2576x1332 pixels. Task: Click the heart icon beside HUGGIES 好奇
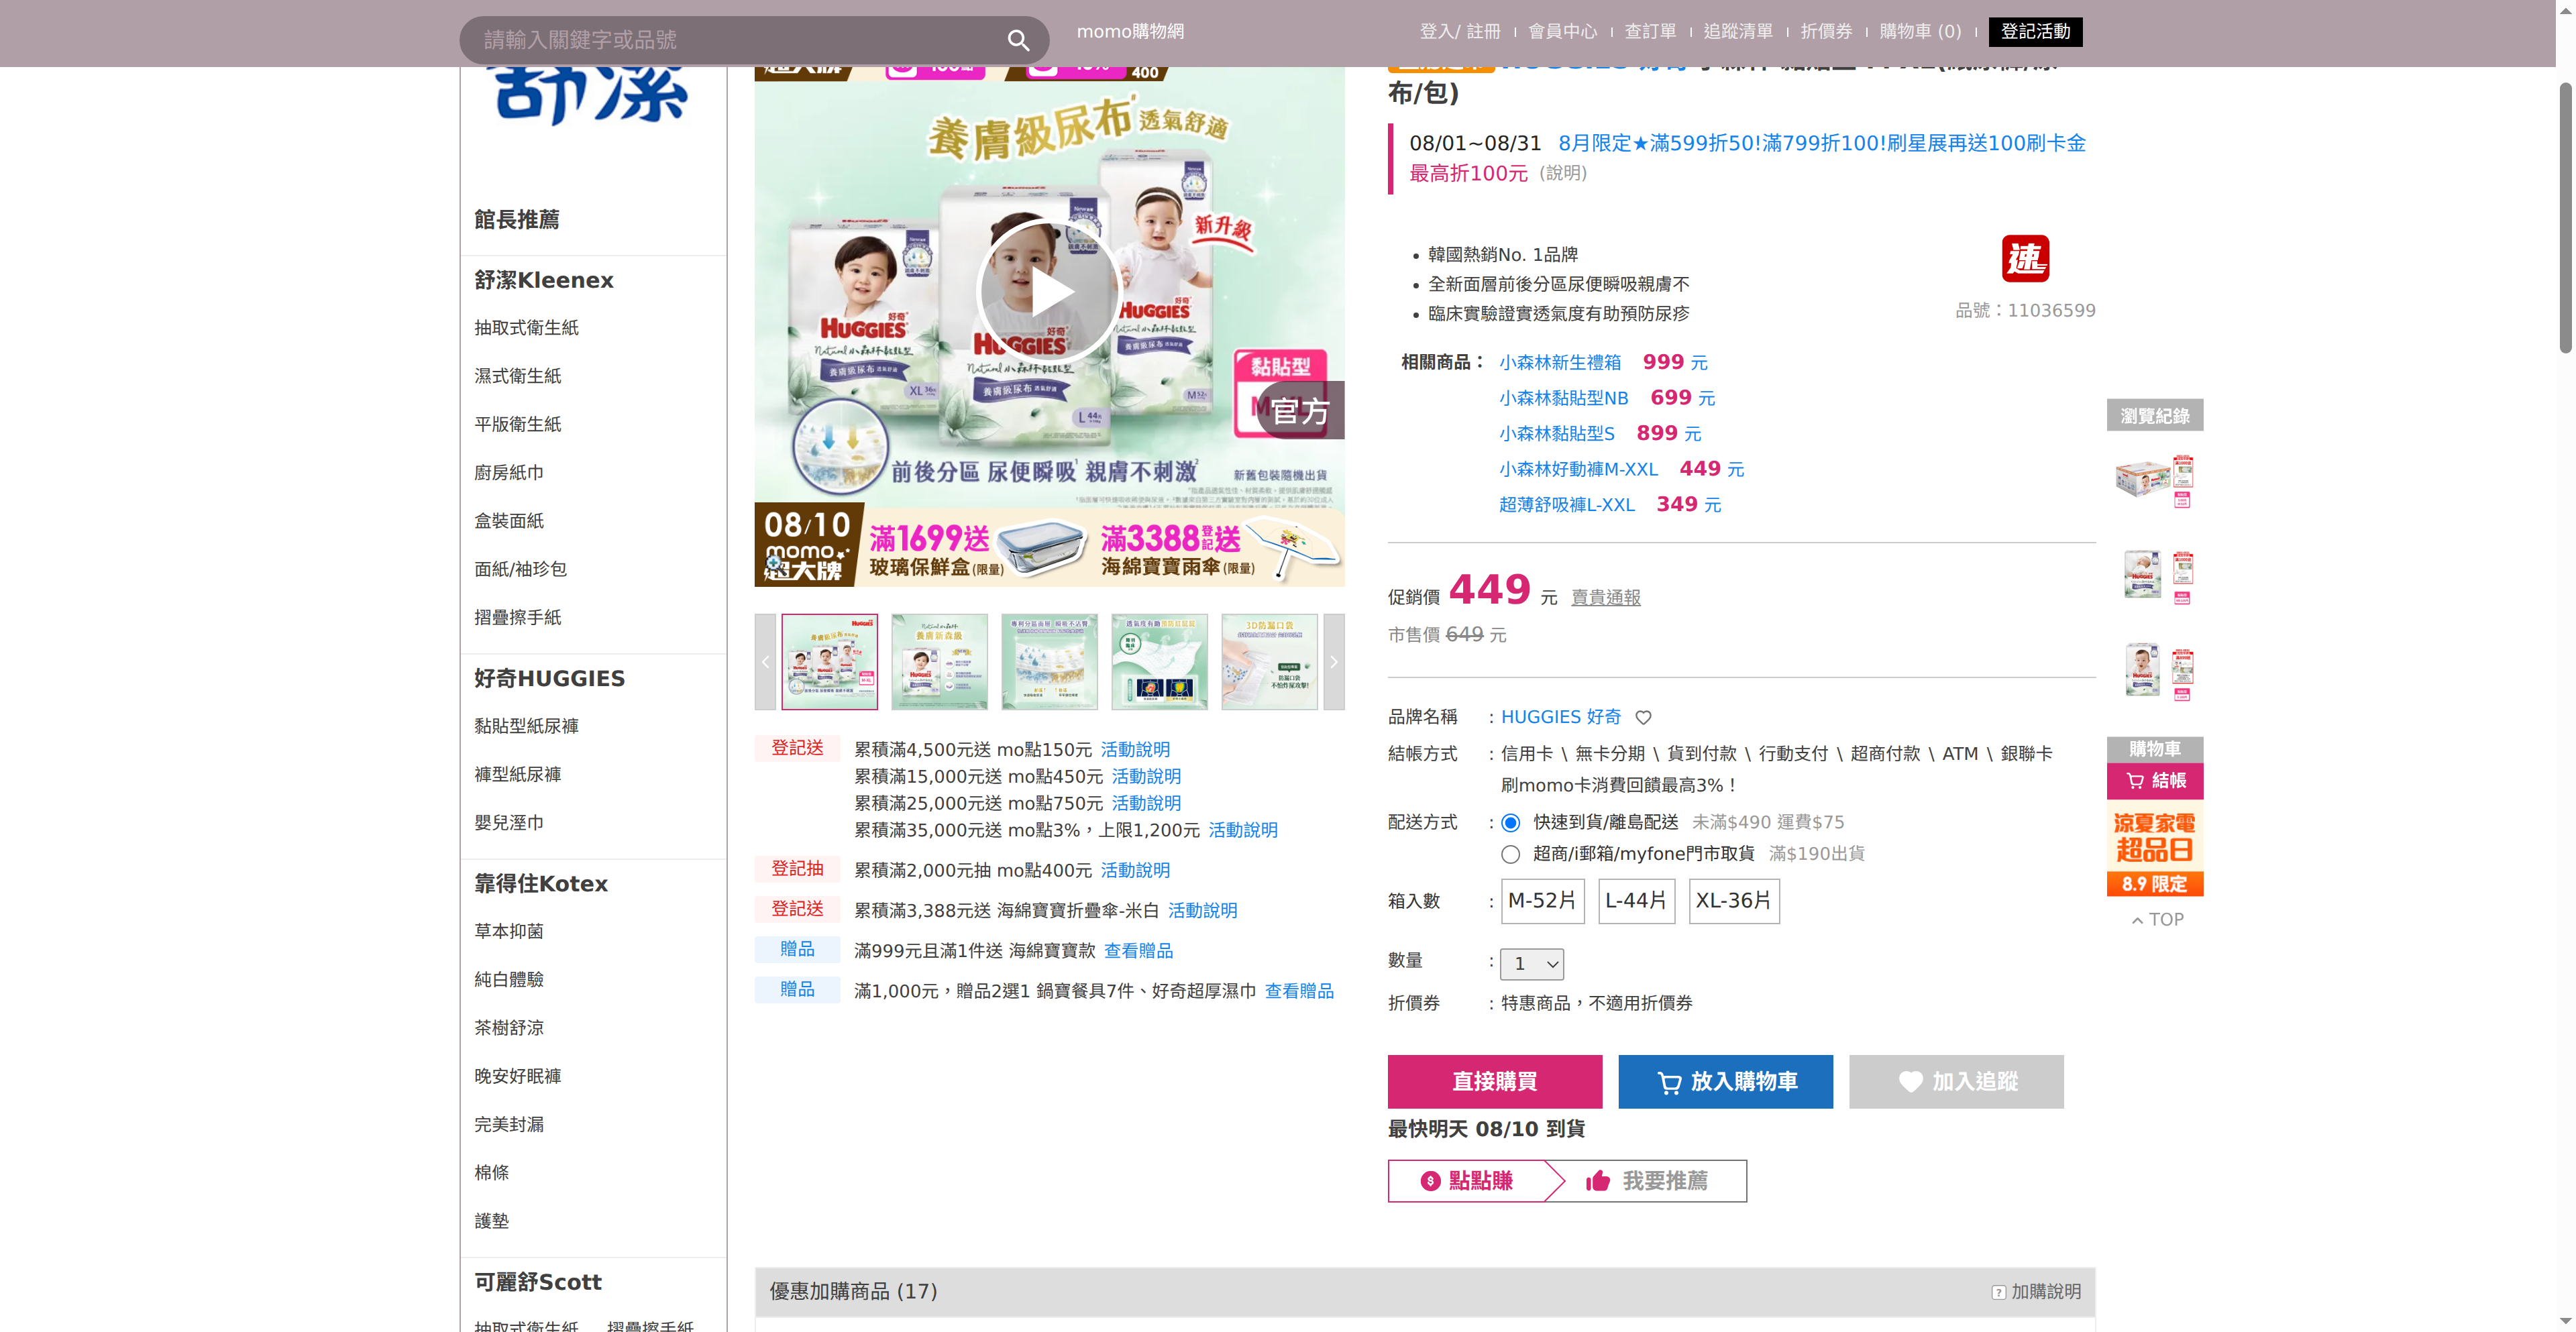coord(1643,717)
